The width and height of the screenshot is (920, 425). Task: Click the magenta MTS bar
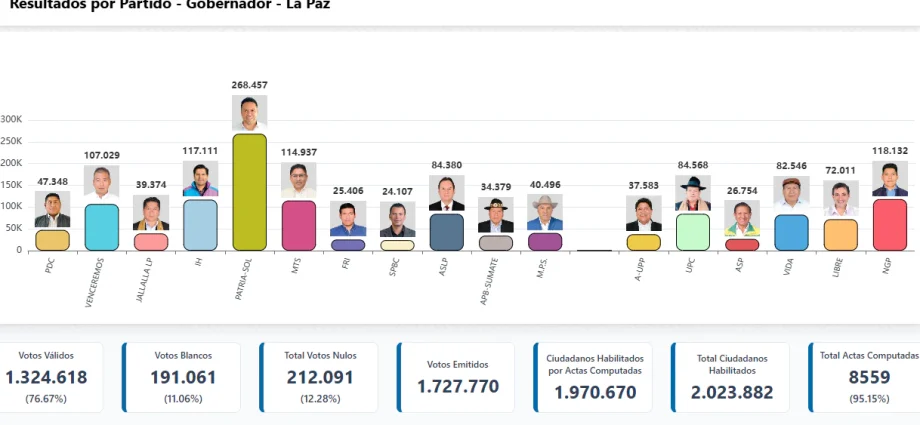coord(298,225)
